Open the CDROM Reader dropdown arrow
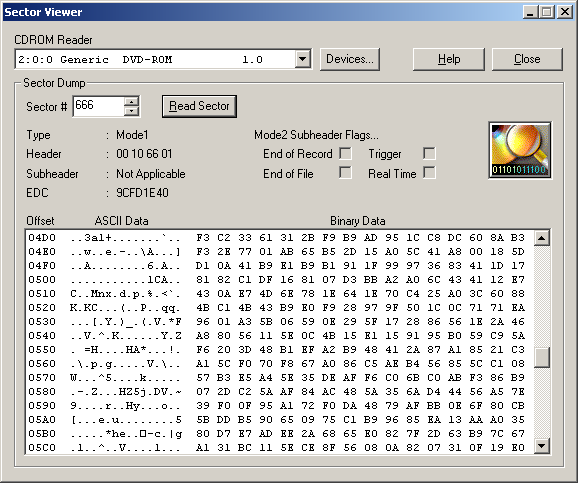Image resolution: width=578 pixels, height=483 pixels. (x=302, y=59)
